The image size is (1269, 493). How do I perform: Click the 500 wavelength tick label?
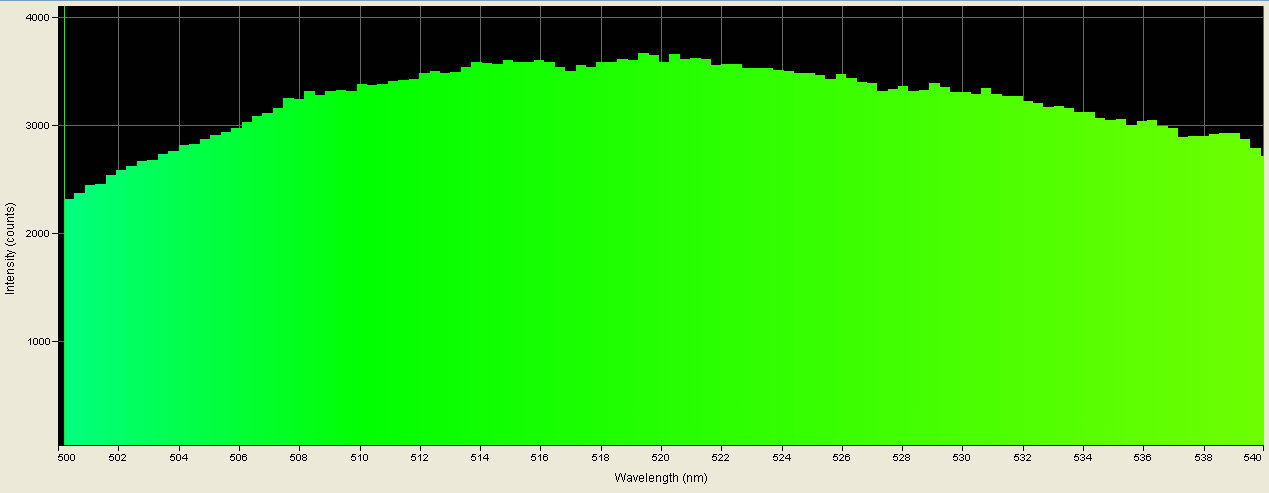(x=67, y=460)
